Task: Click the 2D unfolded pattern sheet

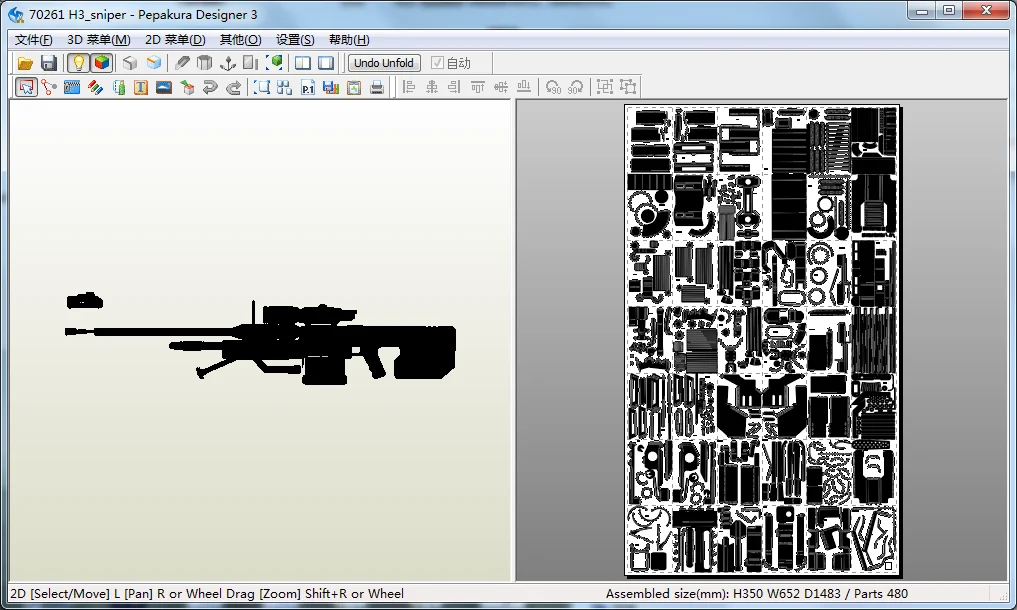Action: tap(763, 340)
